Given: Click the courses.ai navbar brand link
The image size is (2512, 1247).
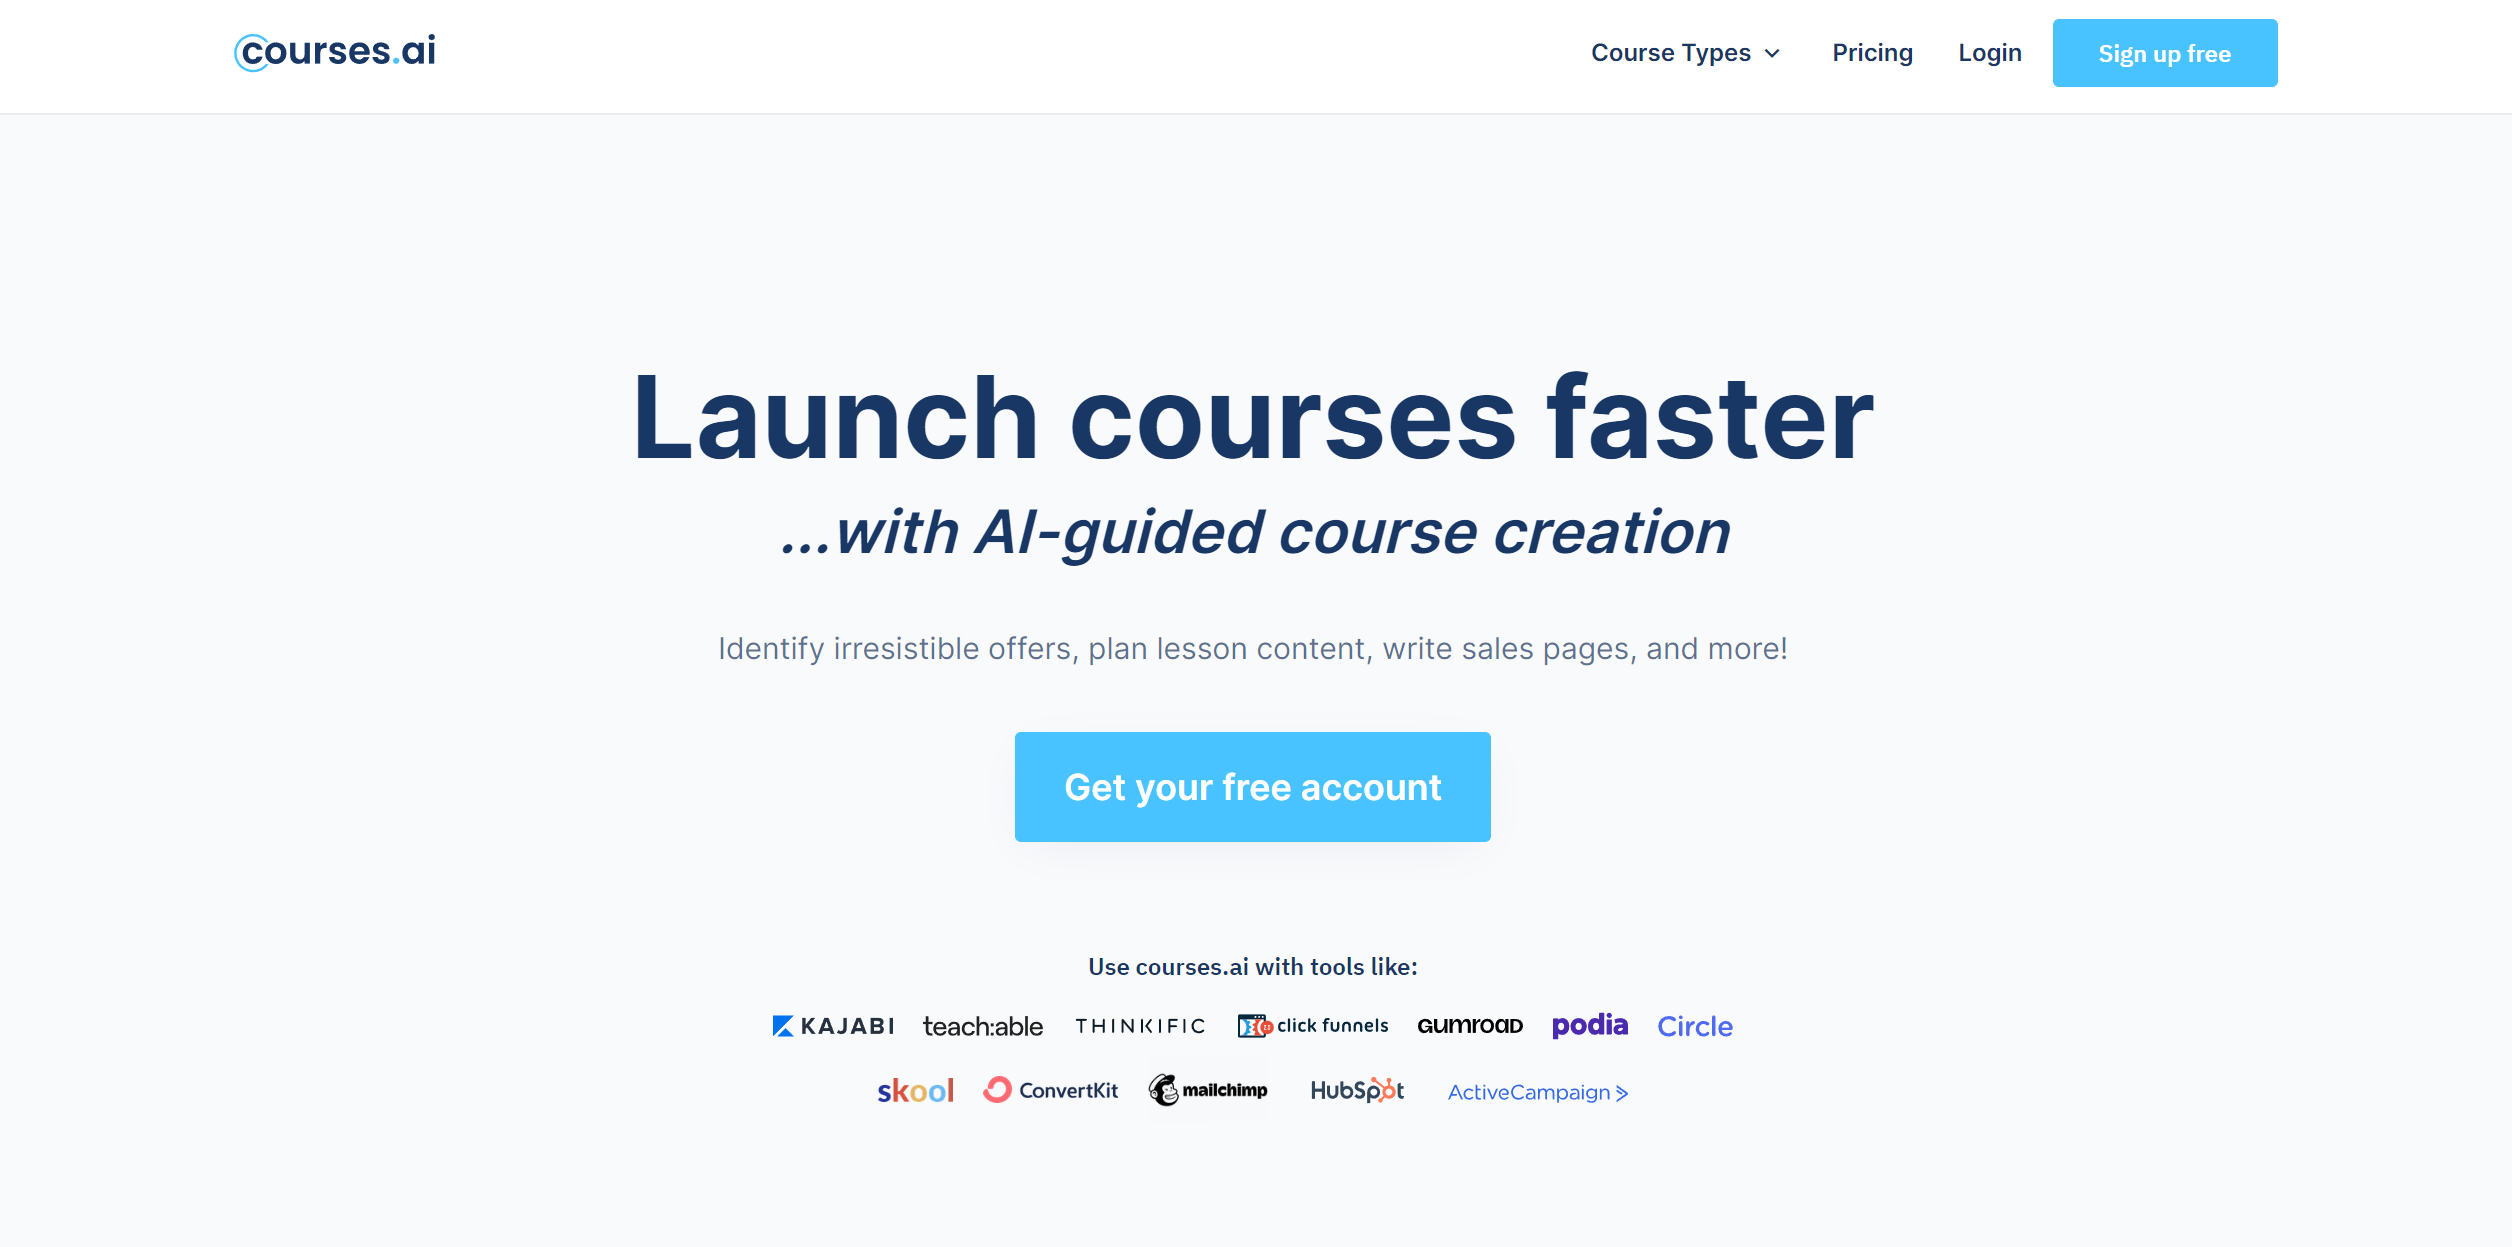Looking at the screenshot, I should click(336, 51).
